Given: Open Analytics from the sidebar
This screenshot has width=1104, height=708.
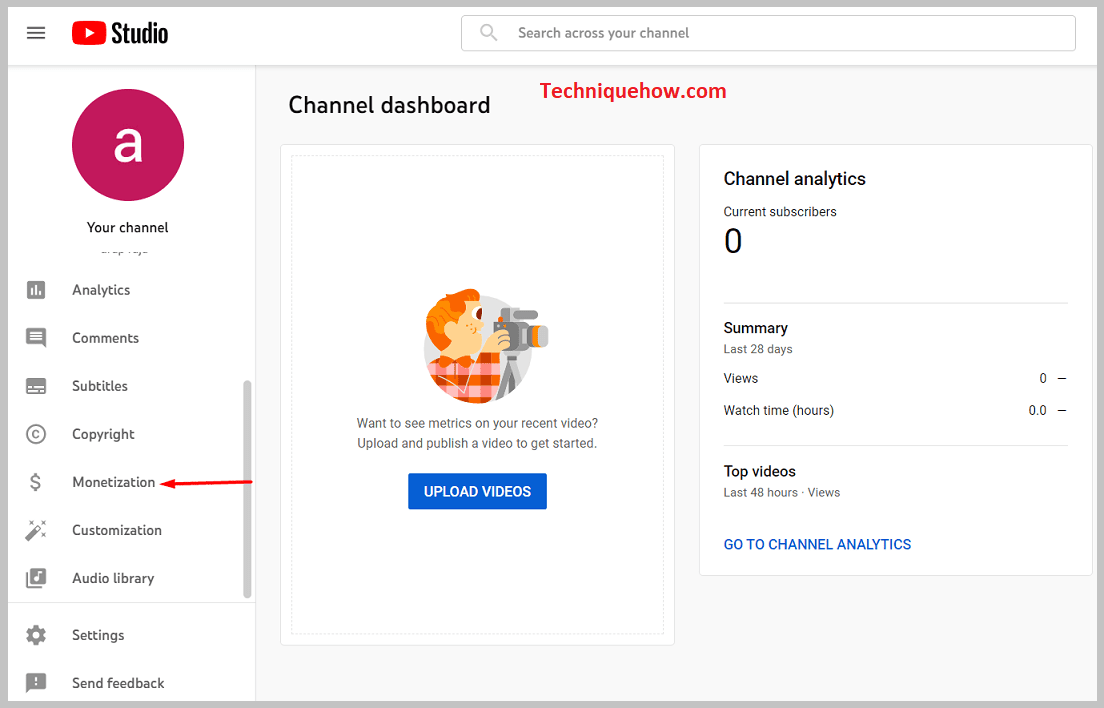Looking at the screenshot, I should click(x=101, y=290).
